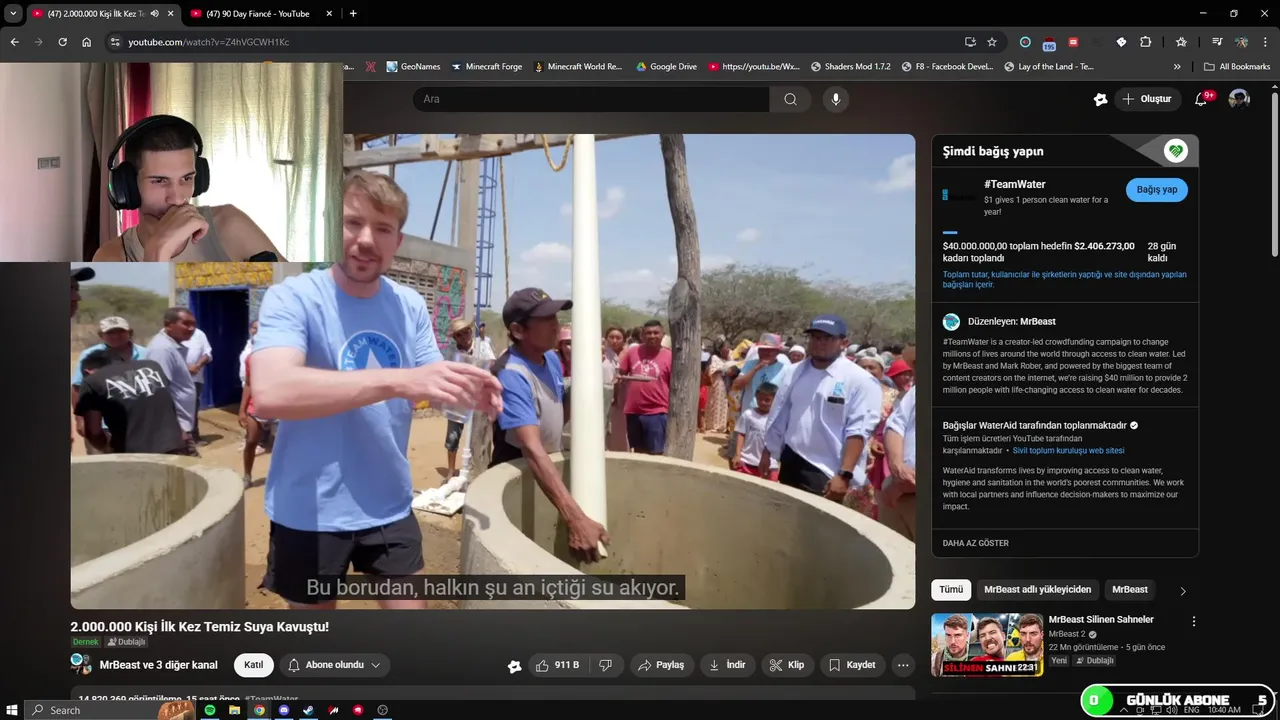Click the İndir download button
This screenshot has width=1280, height=720.
point(728,665)
